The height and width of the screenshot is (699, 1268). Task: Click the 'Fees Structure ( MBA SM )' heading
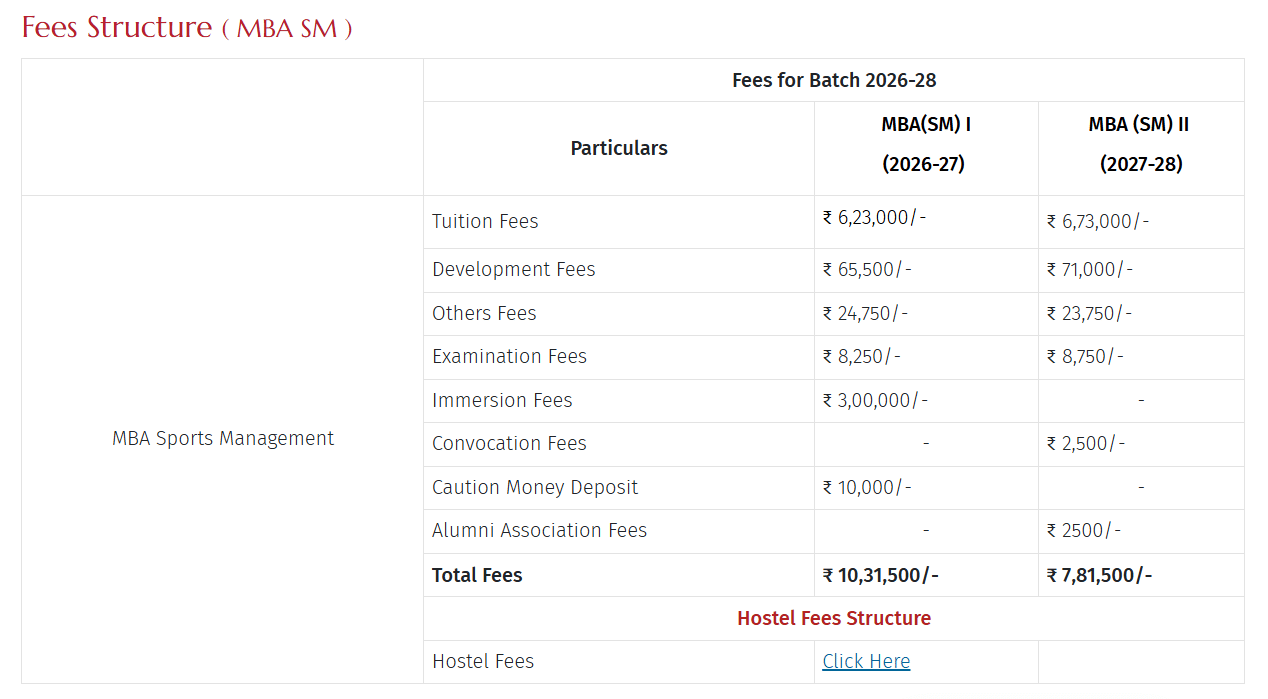pyautogui.click(x=187, y=27)
